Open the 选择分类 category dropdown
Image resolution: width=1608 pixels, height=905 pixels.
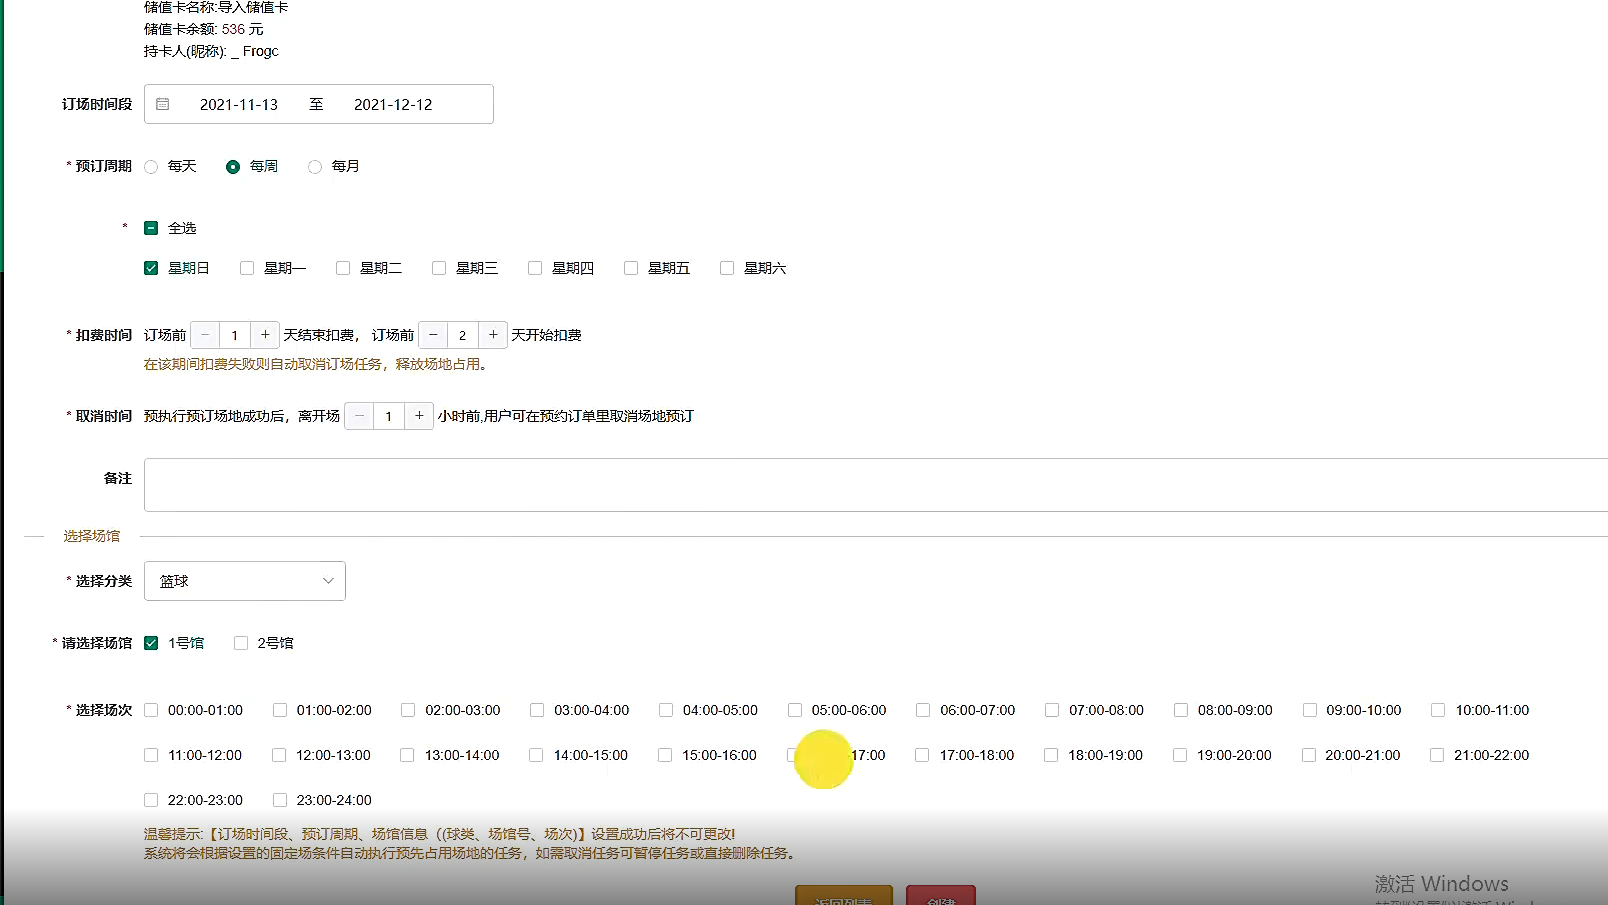pyautogui.click(x=244, y=580)
